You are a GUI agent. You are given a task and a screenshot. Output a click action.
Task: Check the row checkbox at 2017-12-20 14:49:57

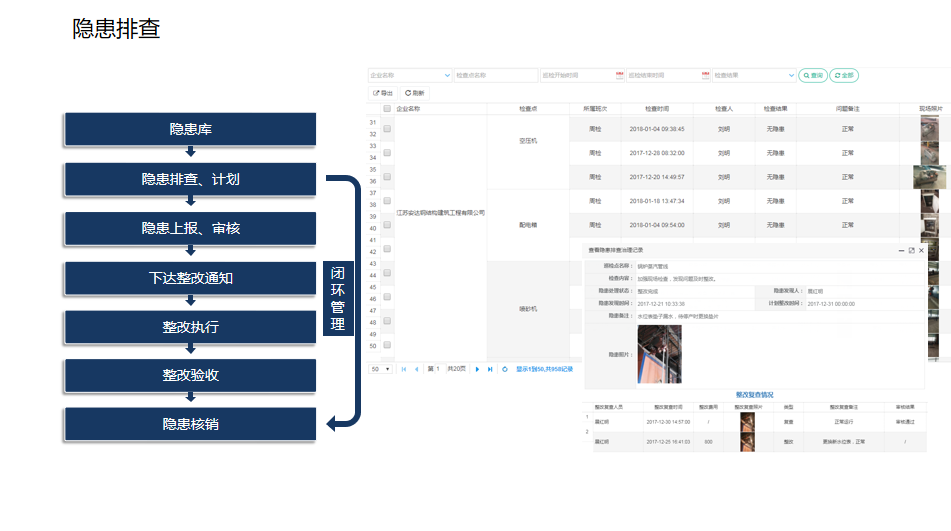(387, 177)
